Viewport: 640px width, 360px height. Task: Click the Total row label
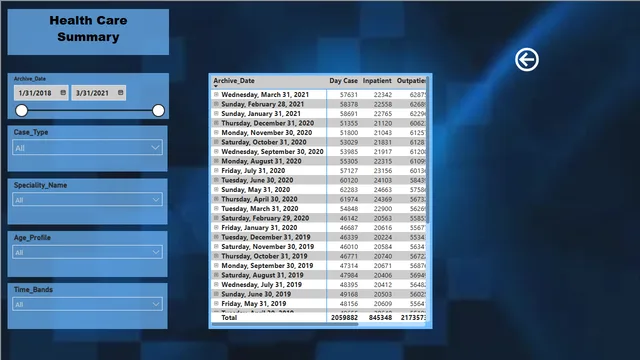click(229, 318)
